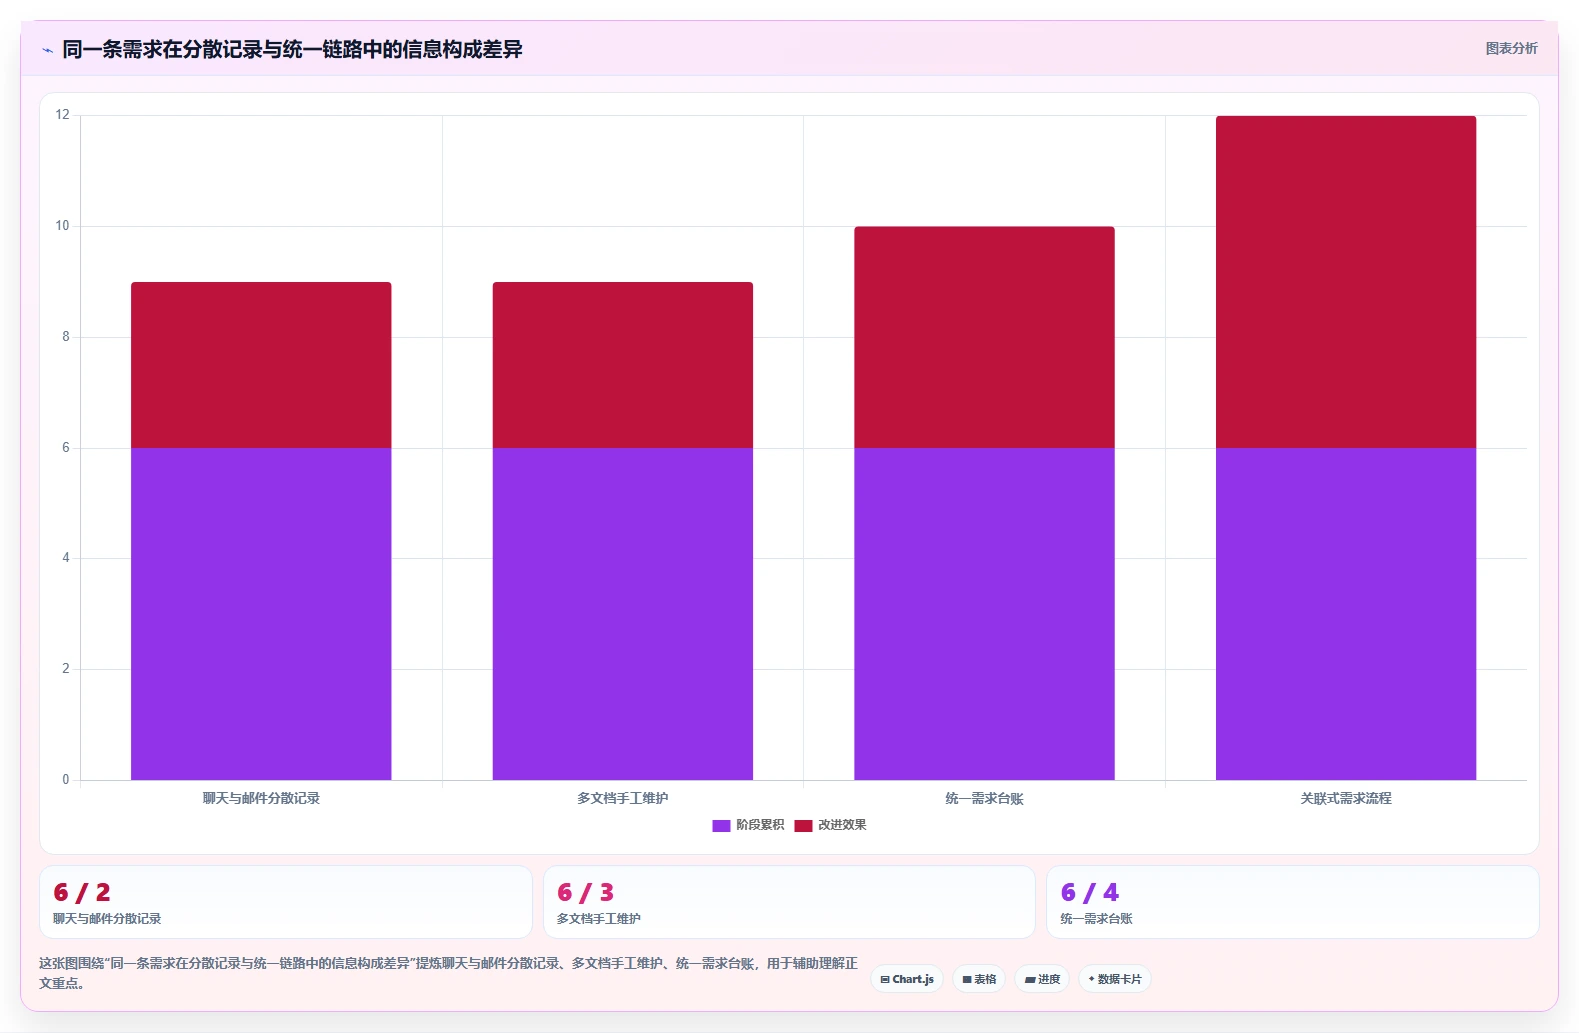Click the Chart.js tag
Viewport: 1579px width, 1033px height.
(907, 979)
